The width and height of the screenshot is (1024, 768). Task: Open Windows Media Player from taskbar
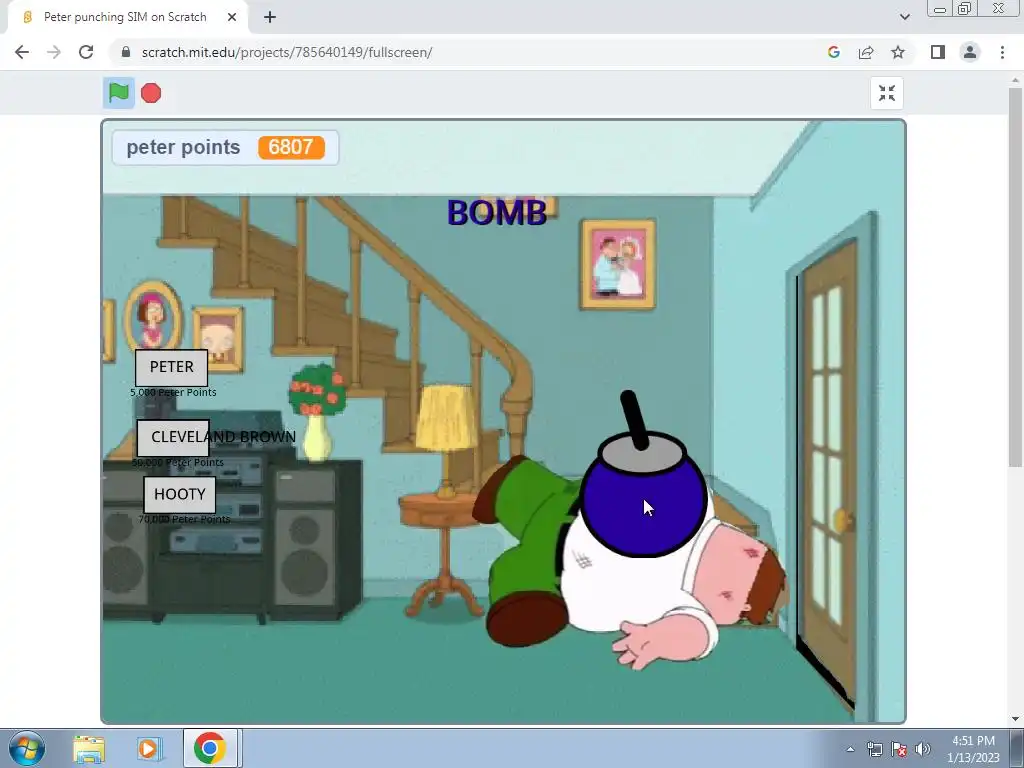(x=148, y=749)
